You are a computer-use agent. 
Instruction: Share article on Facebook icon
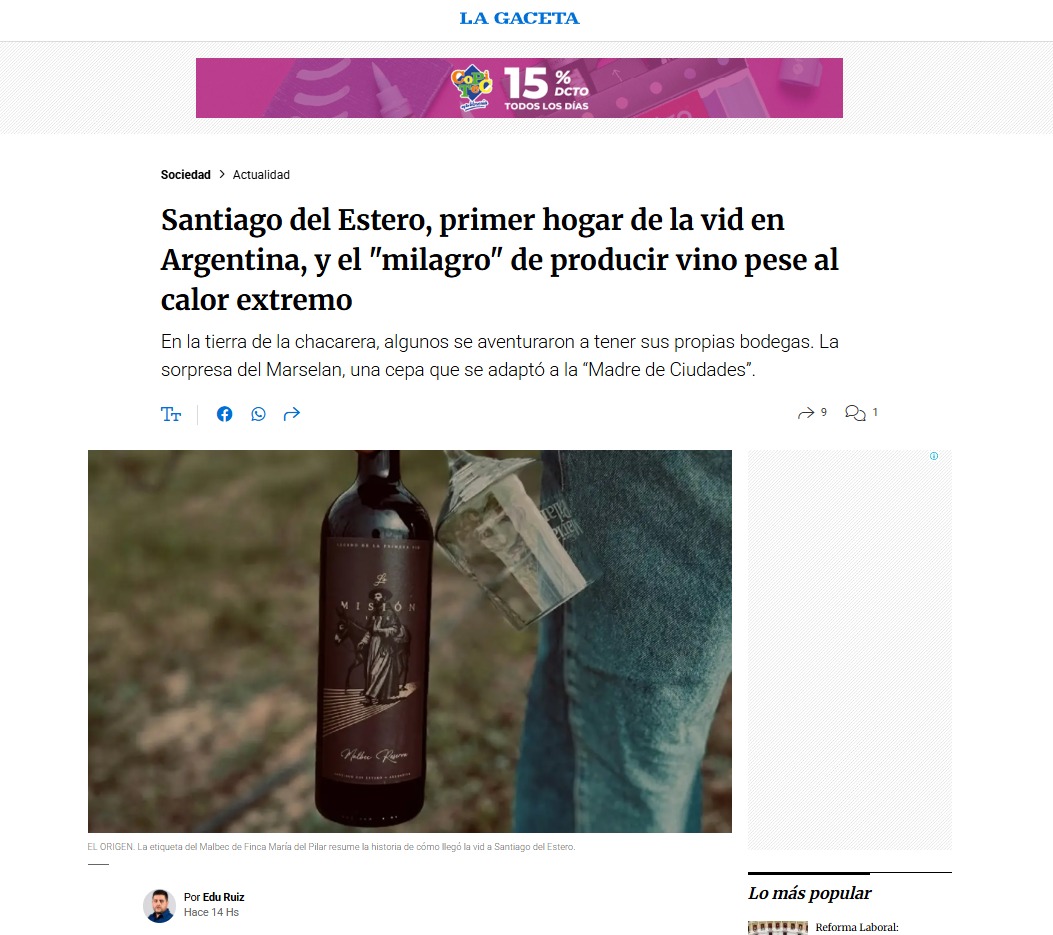pos(224,414)
